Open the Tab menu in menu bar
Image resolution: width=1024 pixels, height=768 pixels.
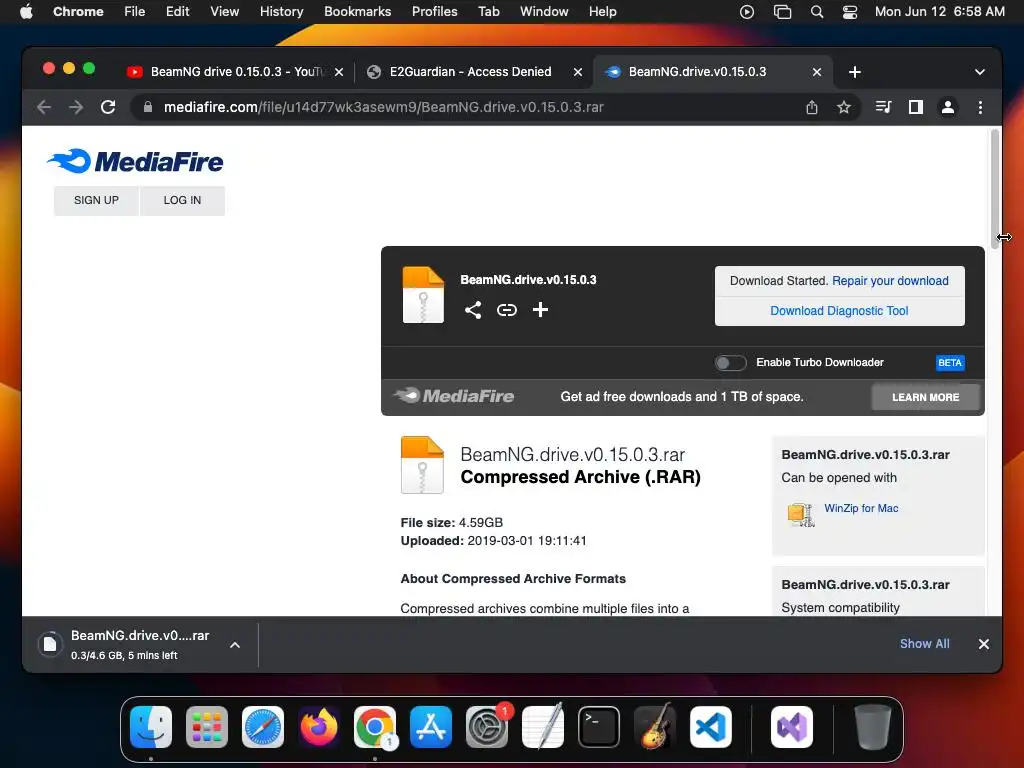coord(488,12)
